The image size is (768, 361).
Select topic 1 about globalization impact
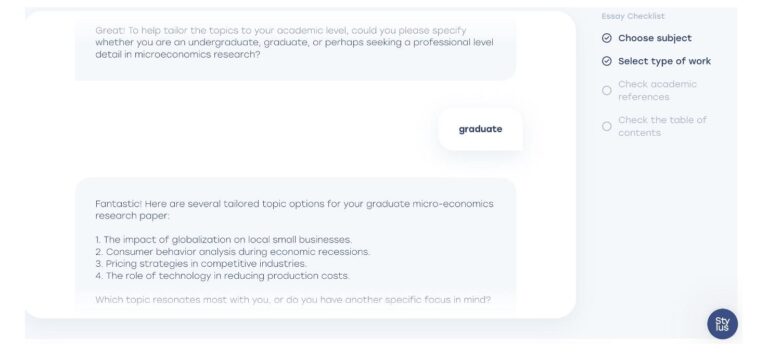tap(224, 240)
